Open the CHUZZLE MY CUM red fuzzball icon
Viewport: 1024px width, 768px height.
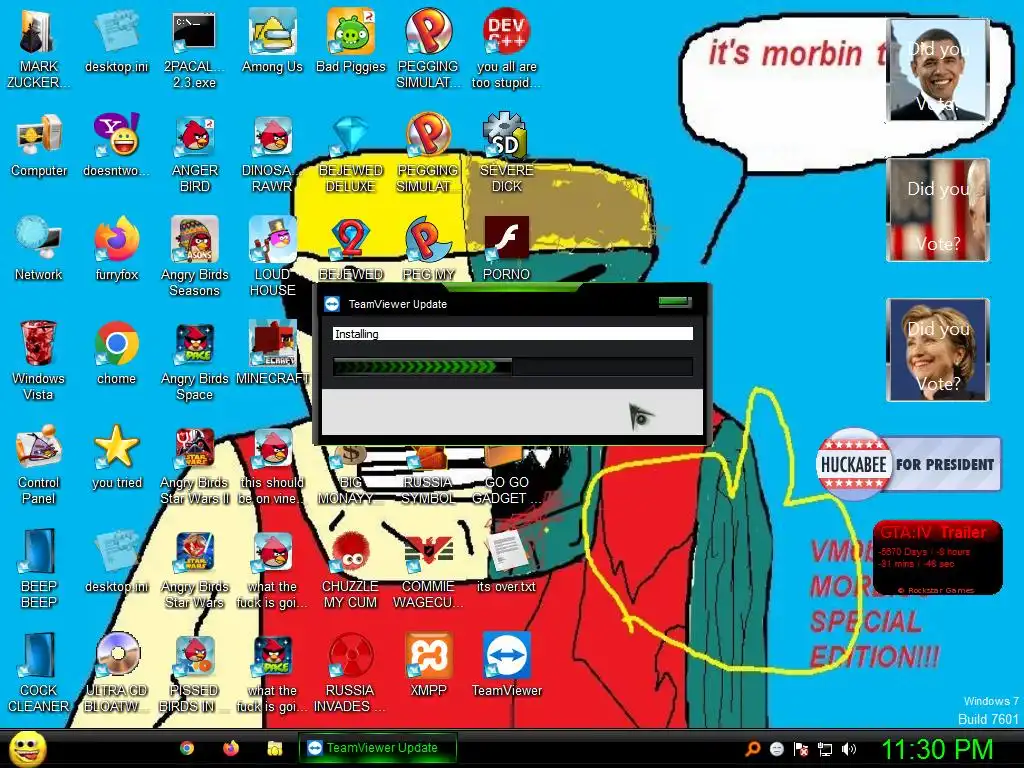coord(351,568)
